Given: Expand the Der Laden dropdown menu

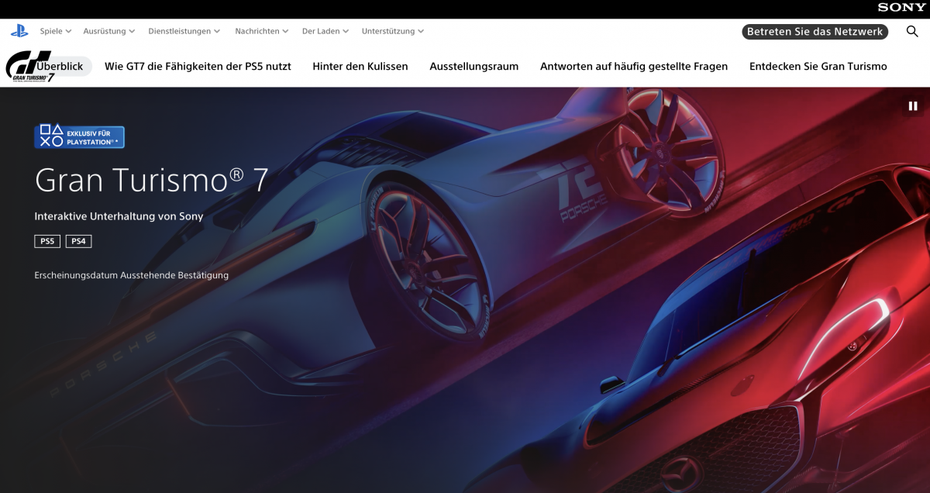Looking at the screenshot, I should (325, 31).
